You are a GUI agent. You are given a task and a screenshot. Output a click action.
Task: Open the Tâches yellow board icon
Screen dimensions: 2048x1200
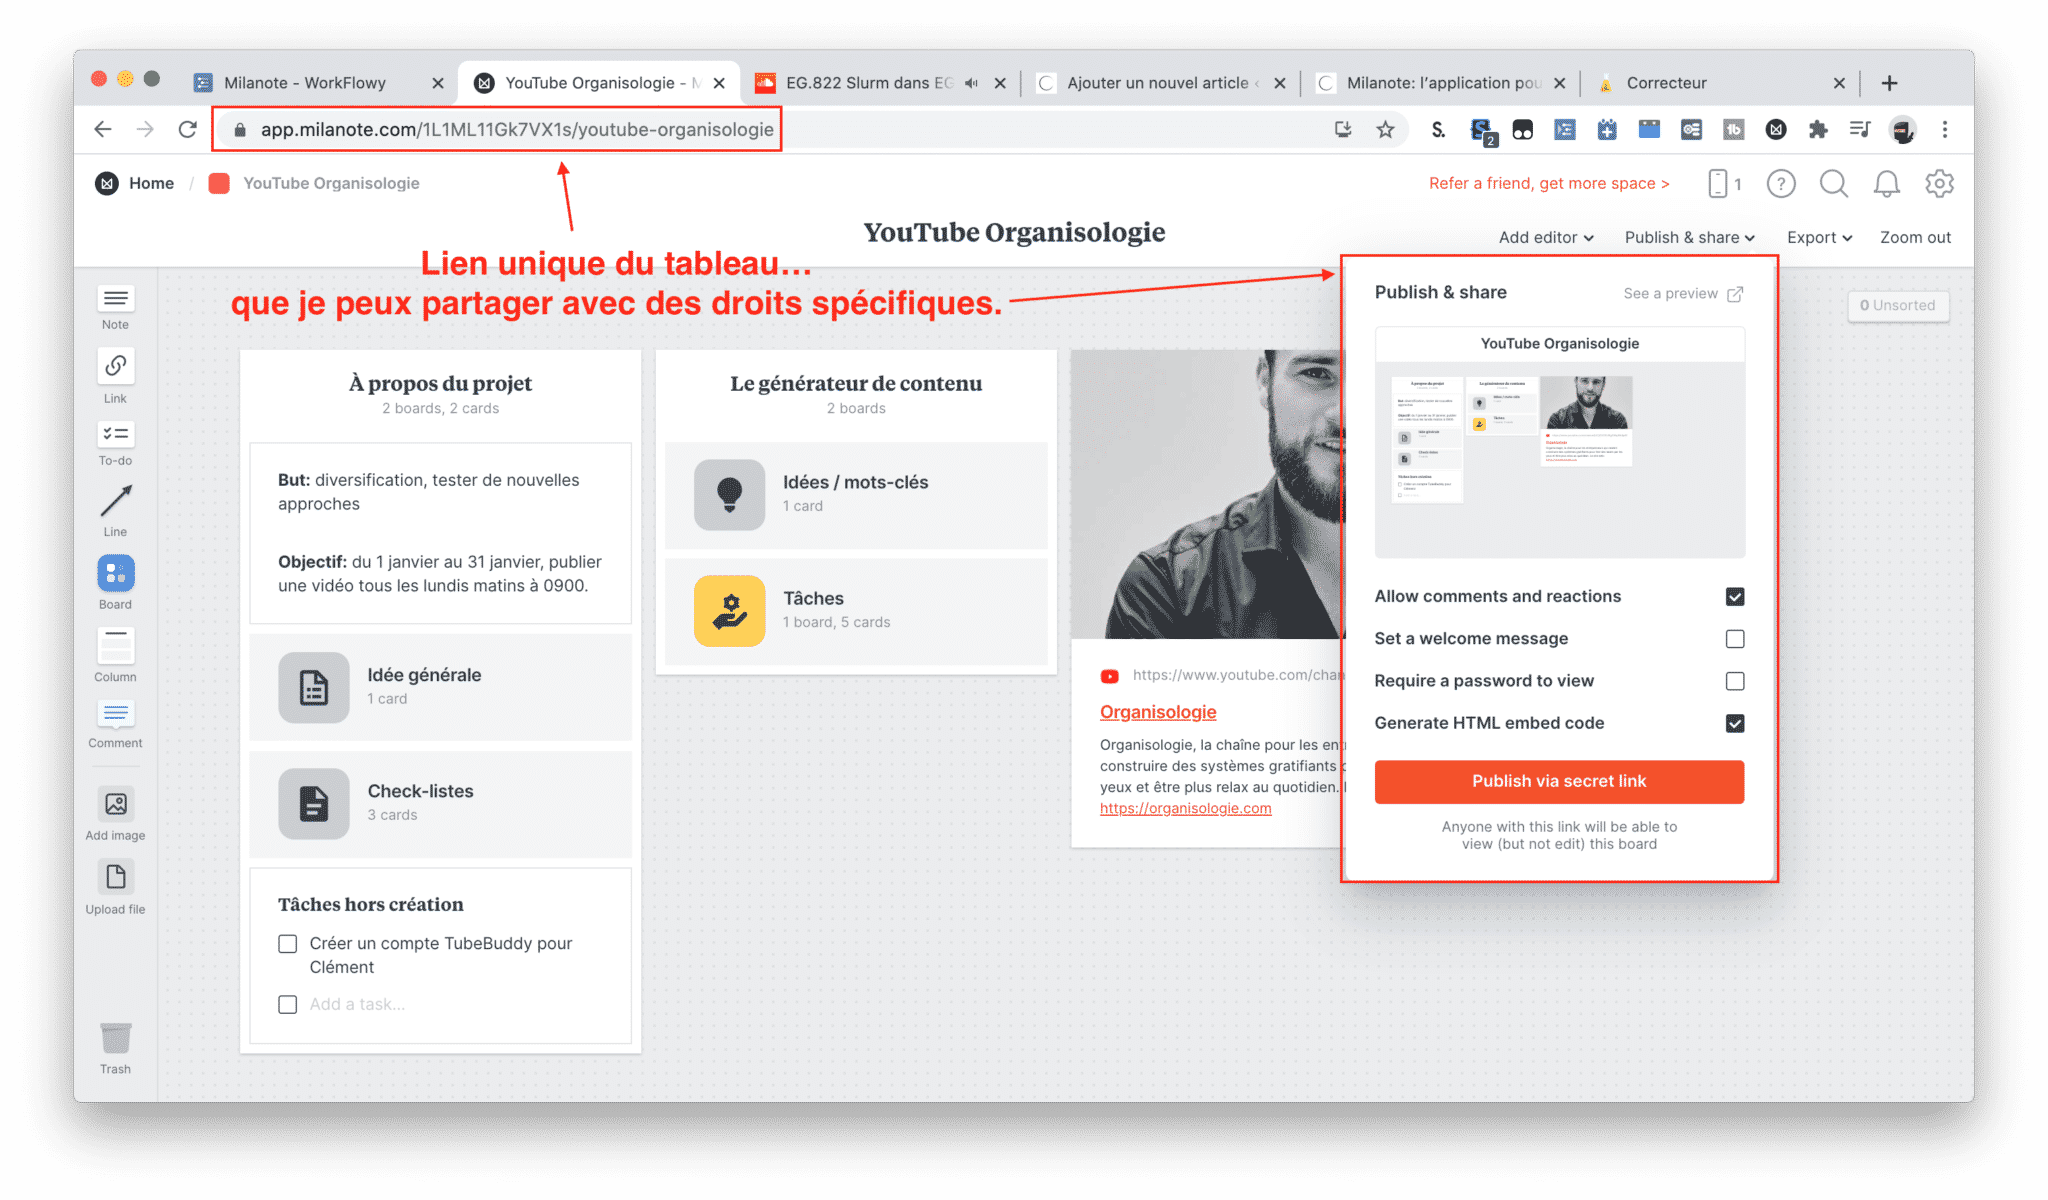click(730, 611)
